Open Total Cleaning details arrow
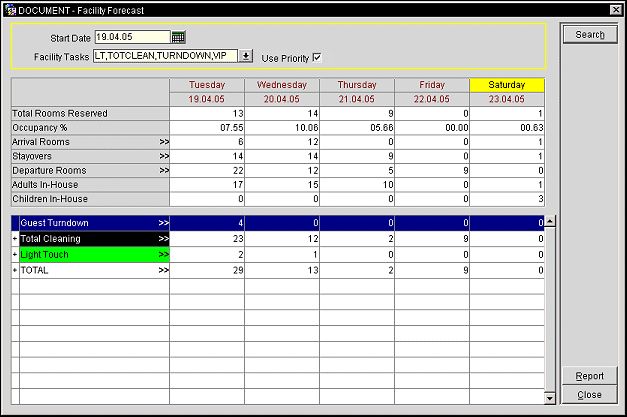This screenshot has width=627, height=417. [163, 238]
